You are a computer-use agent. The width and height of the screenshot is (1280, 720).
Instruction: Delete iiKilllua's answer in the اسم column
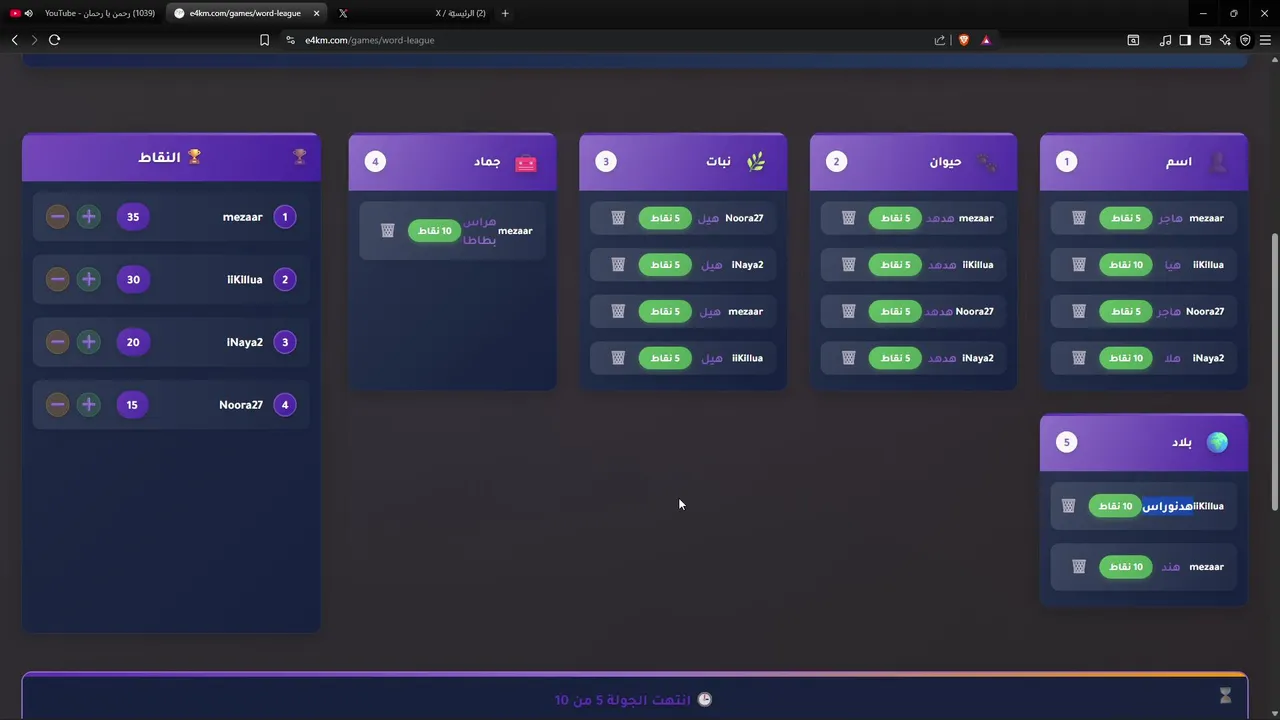coord(1079,265)
